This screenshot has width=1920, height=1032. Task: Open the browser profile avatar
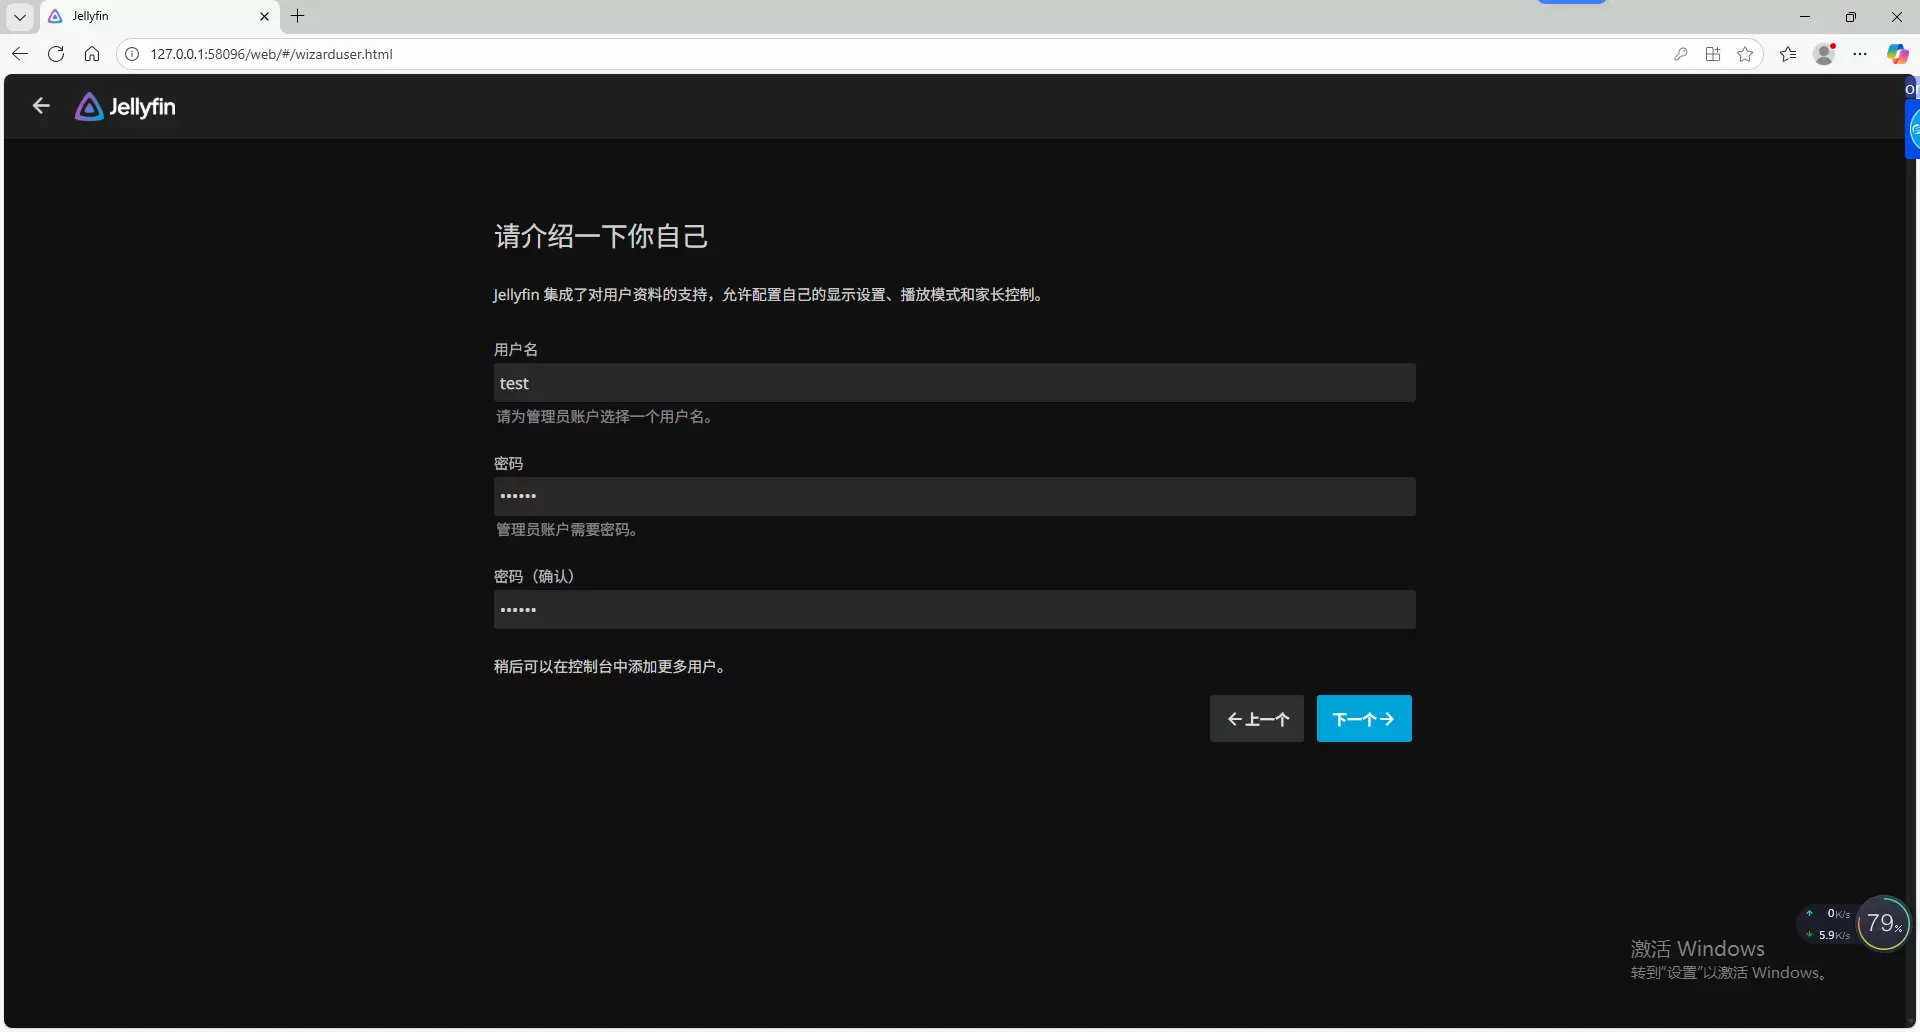coord(1825,54)
